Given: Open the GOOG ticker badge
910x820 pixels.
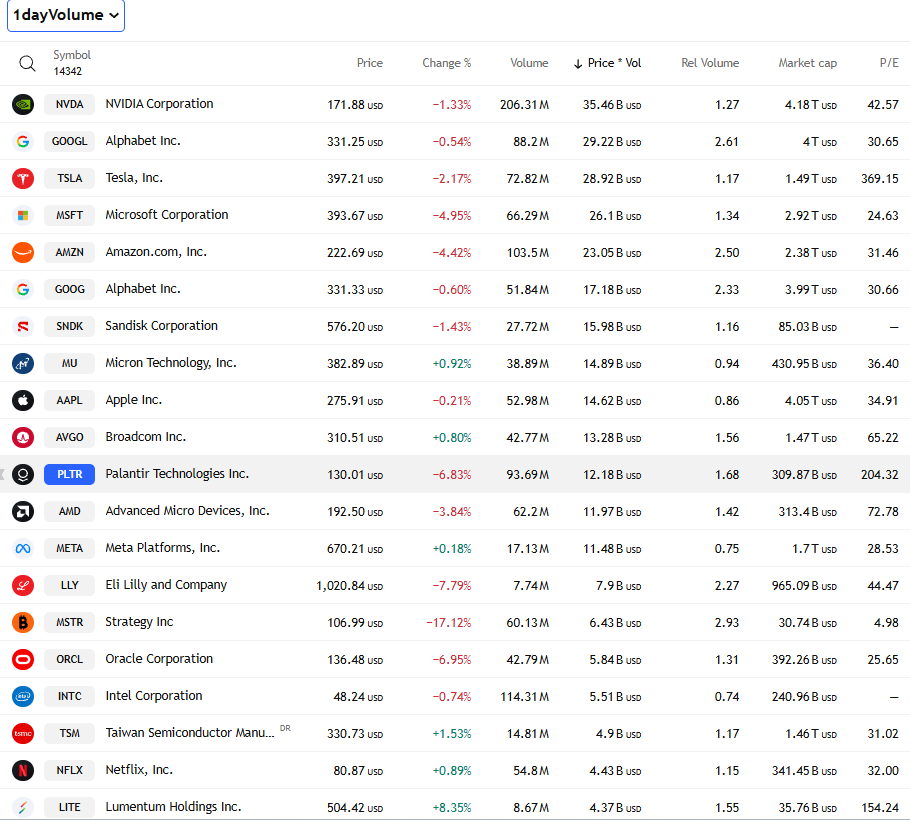Looking at the screenshot, I should click(x=70, y=290).
